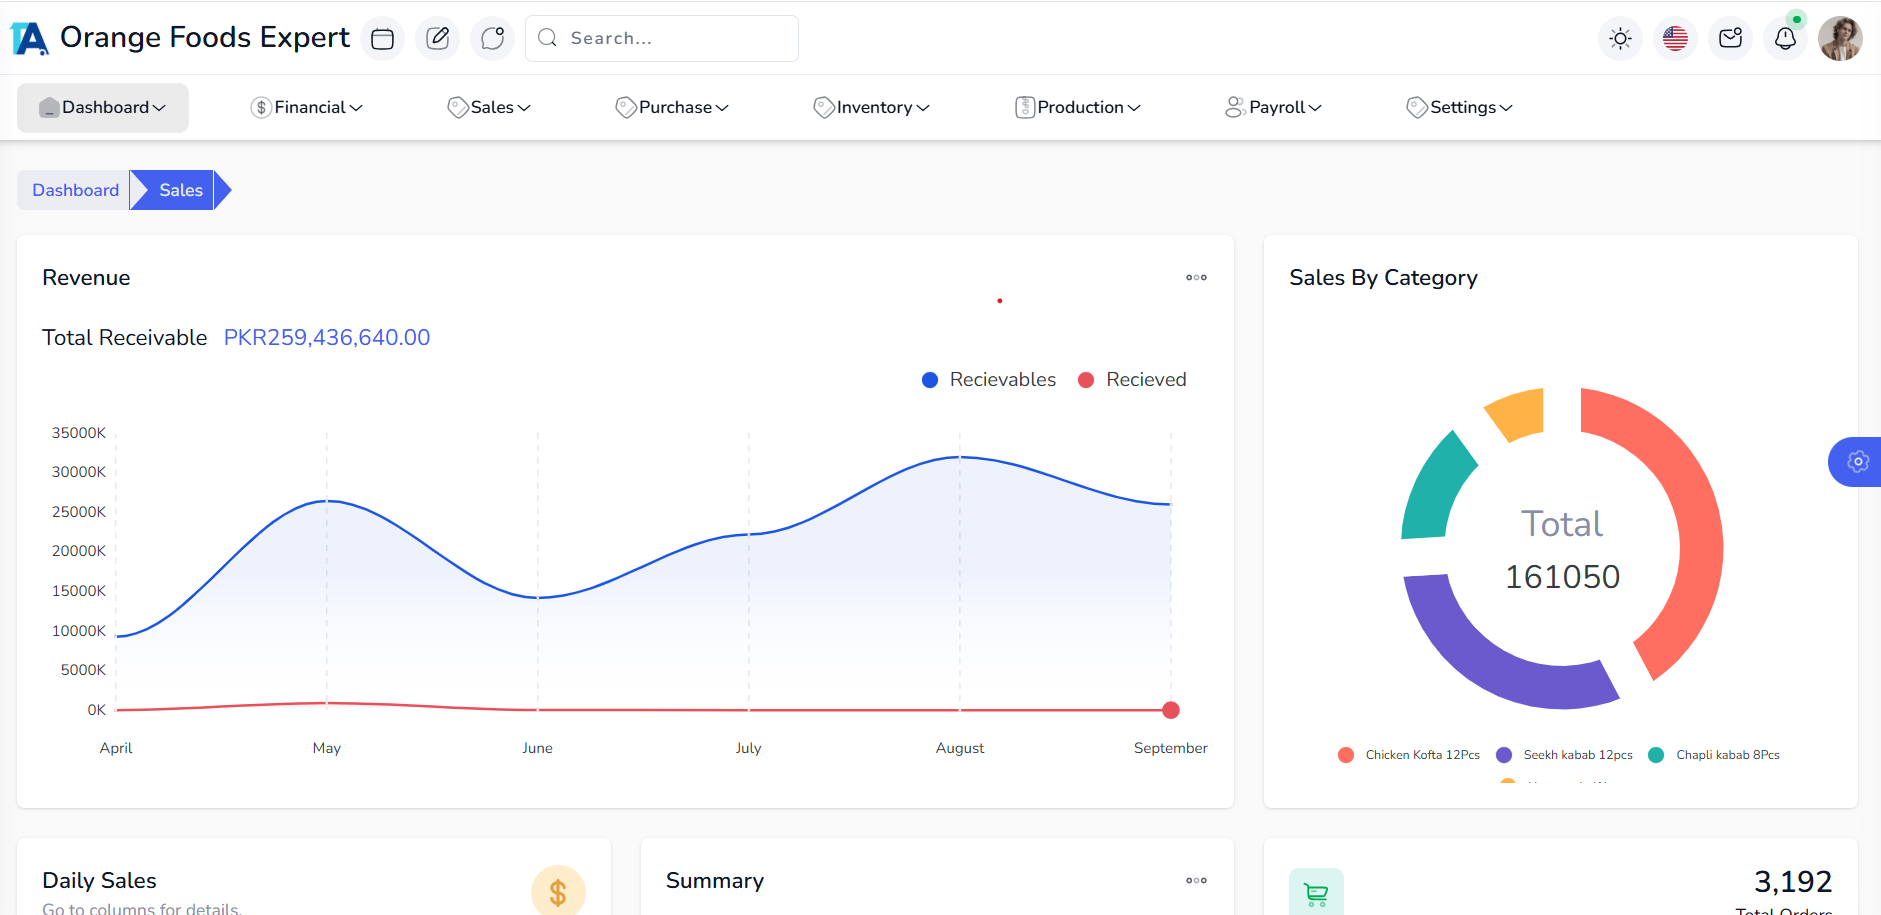This screenshot has width=1881, height=915.
Task: Click the edit note pencil icon
Action: (437, 39)
